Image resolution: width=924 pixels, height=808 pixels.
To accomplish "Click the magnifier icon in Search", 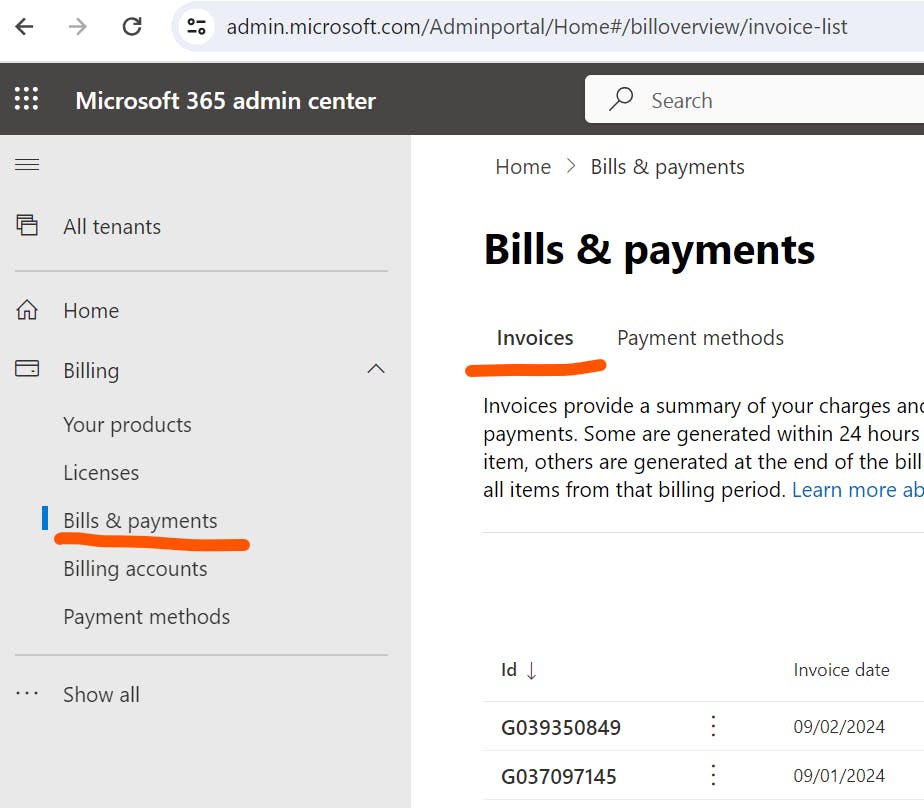I will point(621,99).
